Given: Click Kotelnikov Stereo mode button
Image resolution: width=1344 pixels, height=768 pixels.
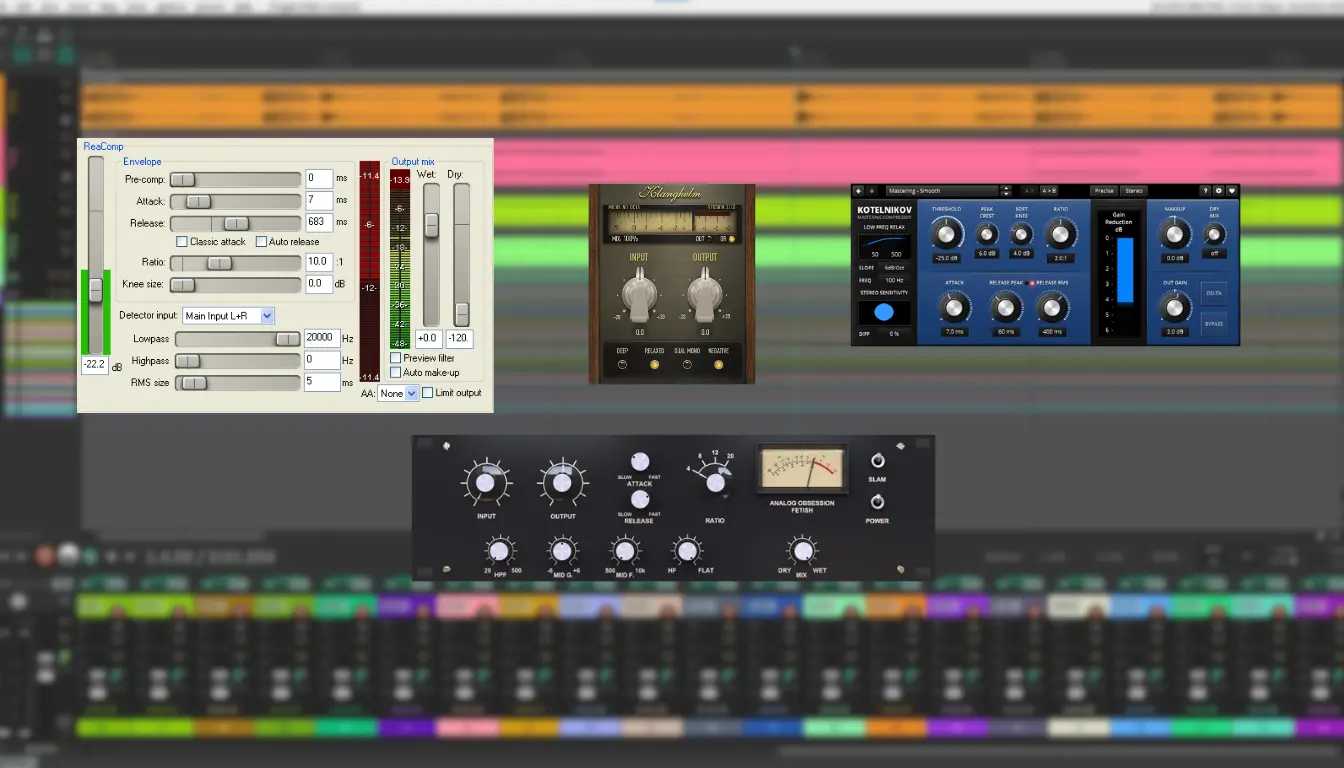Looking at the screenshot, I should click(1134, 191).
